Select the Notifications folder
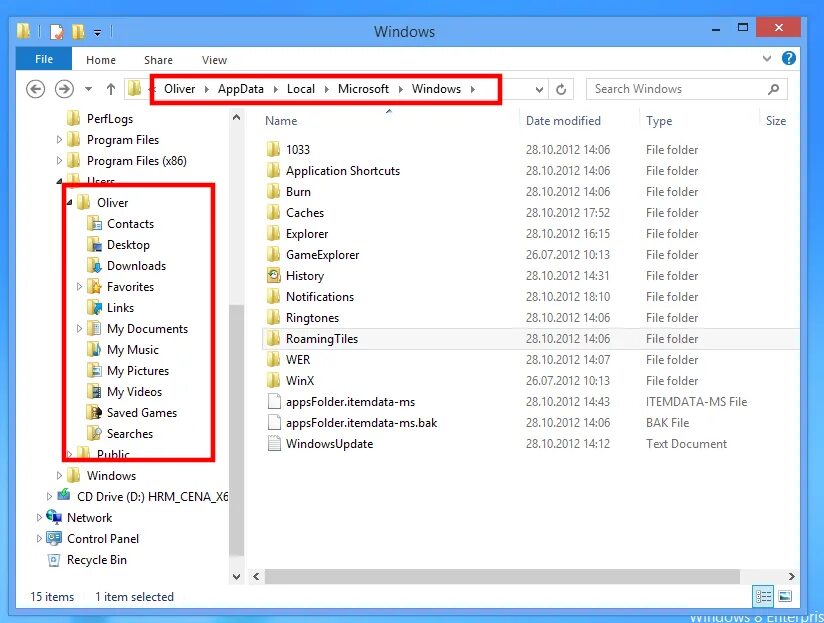The height and width of the screenshot is (623, 824). pos(320,297)
